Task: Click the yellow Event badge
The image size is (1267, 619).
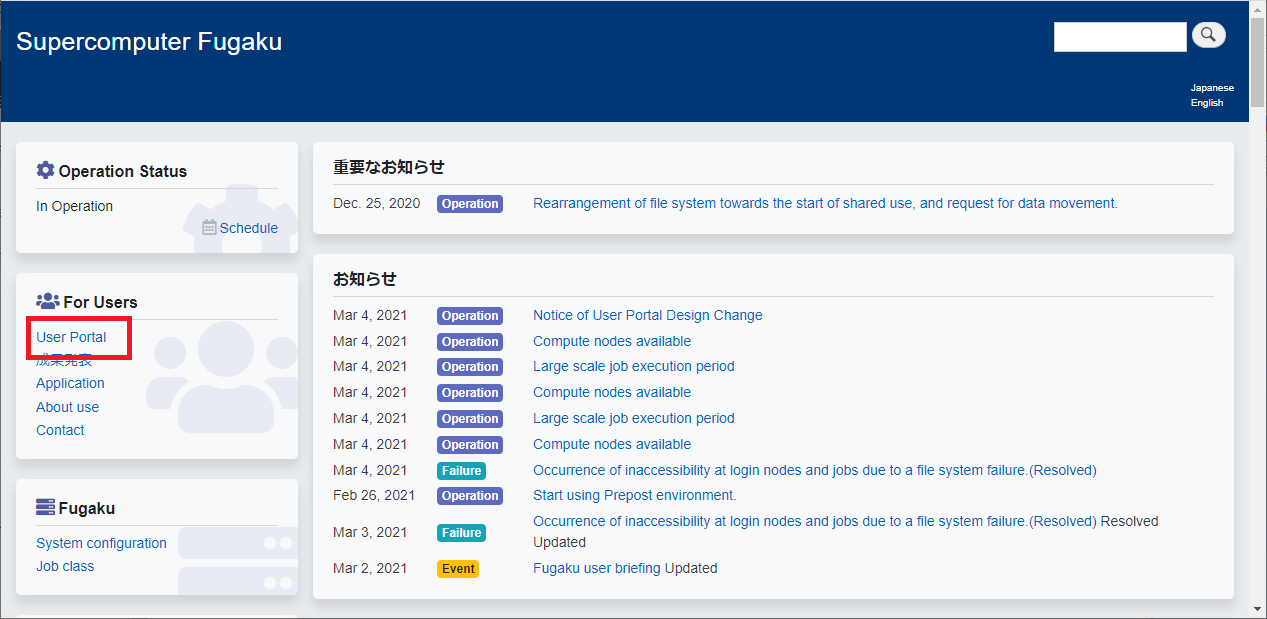Action: [458, 569]
